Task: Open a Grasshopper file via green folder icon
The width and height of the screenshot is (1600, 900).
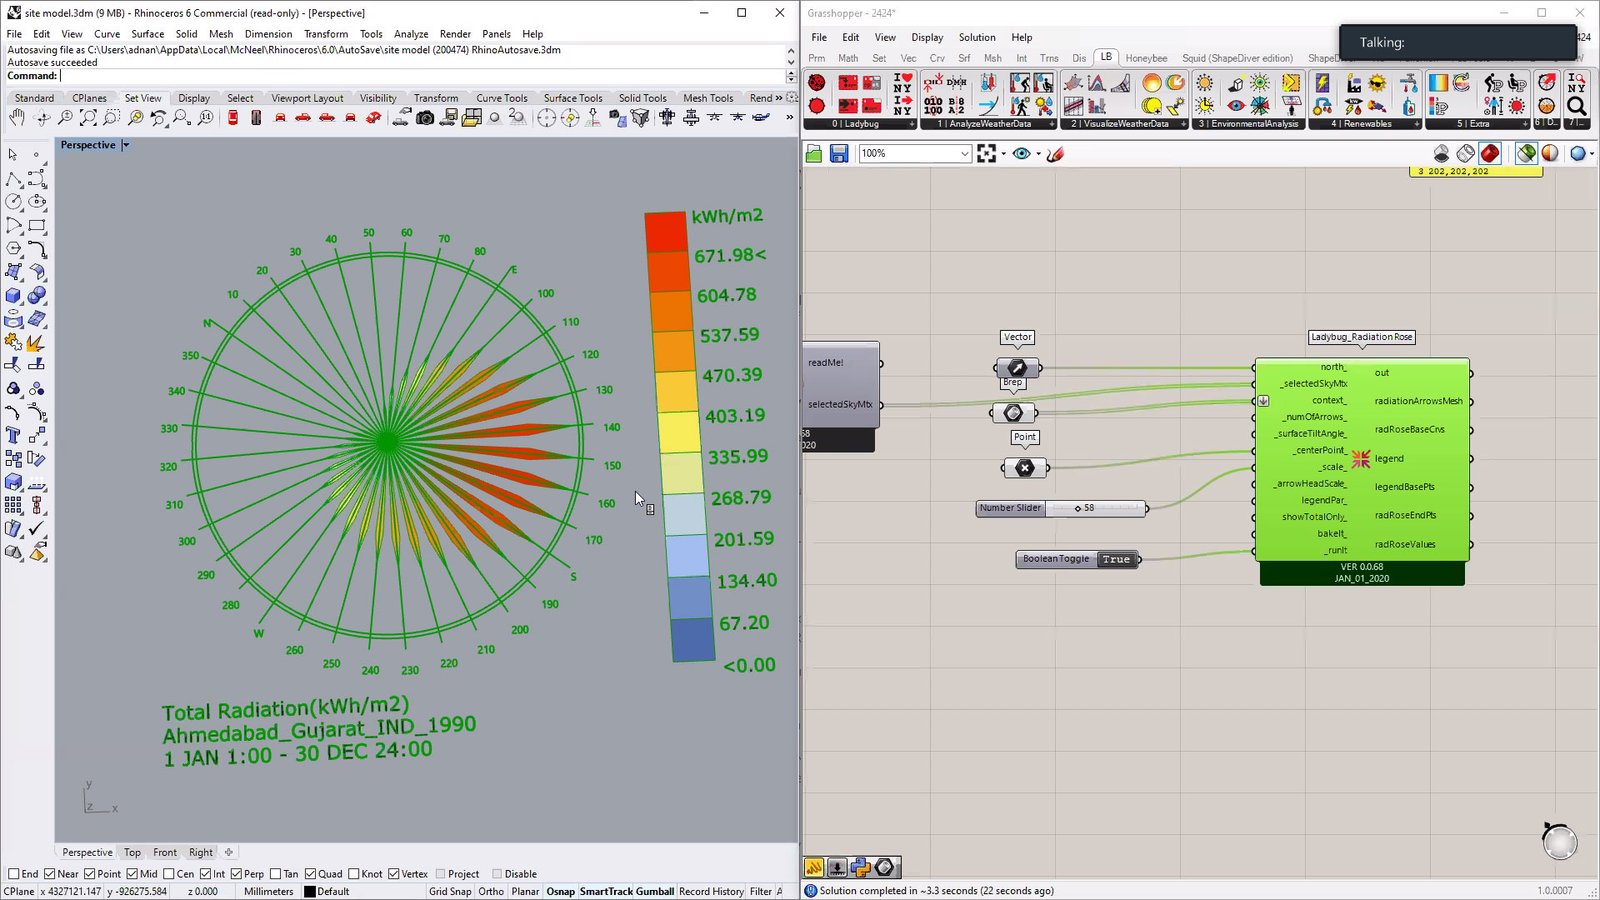Action: coord(814,153)
